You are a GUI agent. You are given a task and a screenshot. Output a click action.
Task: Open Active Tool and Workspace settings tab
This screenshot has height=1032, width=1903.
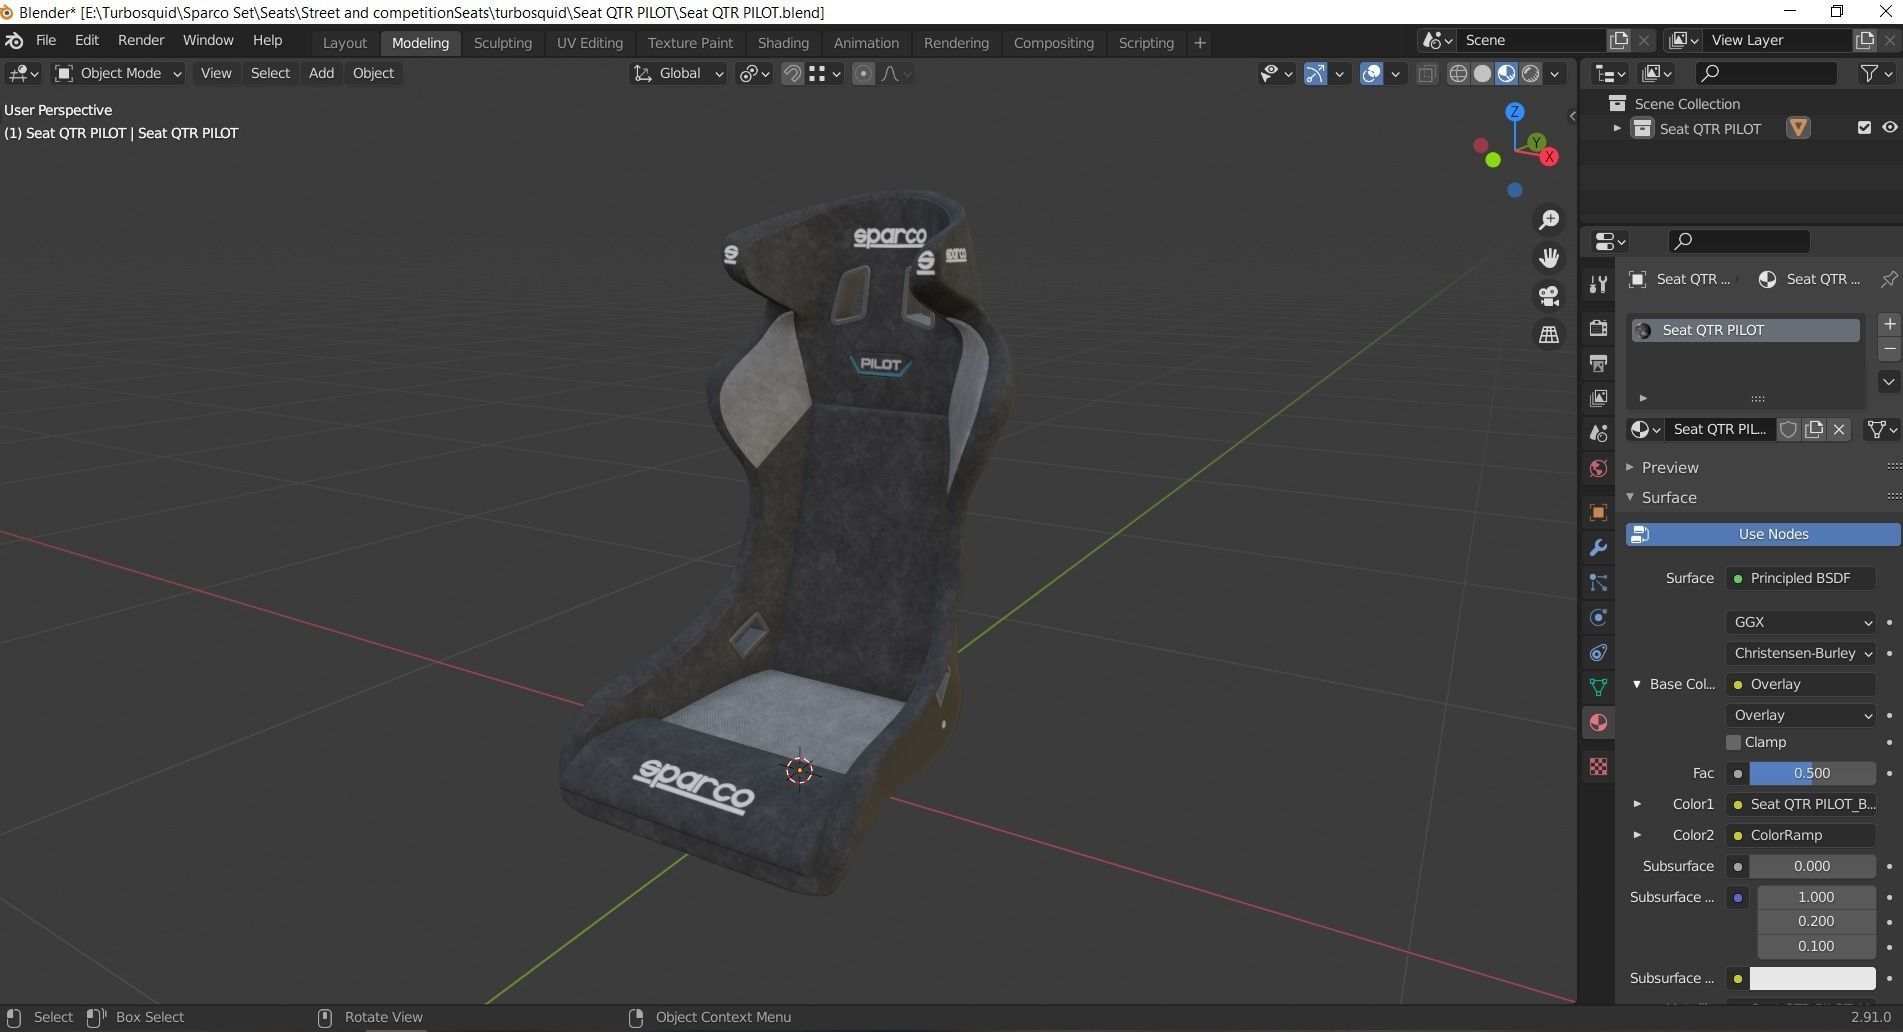[1598, 285]
